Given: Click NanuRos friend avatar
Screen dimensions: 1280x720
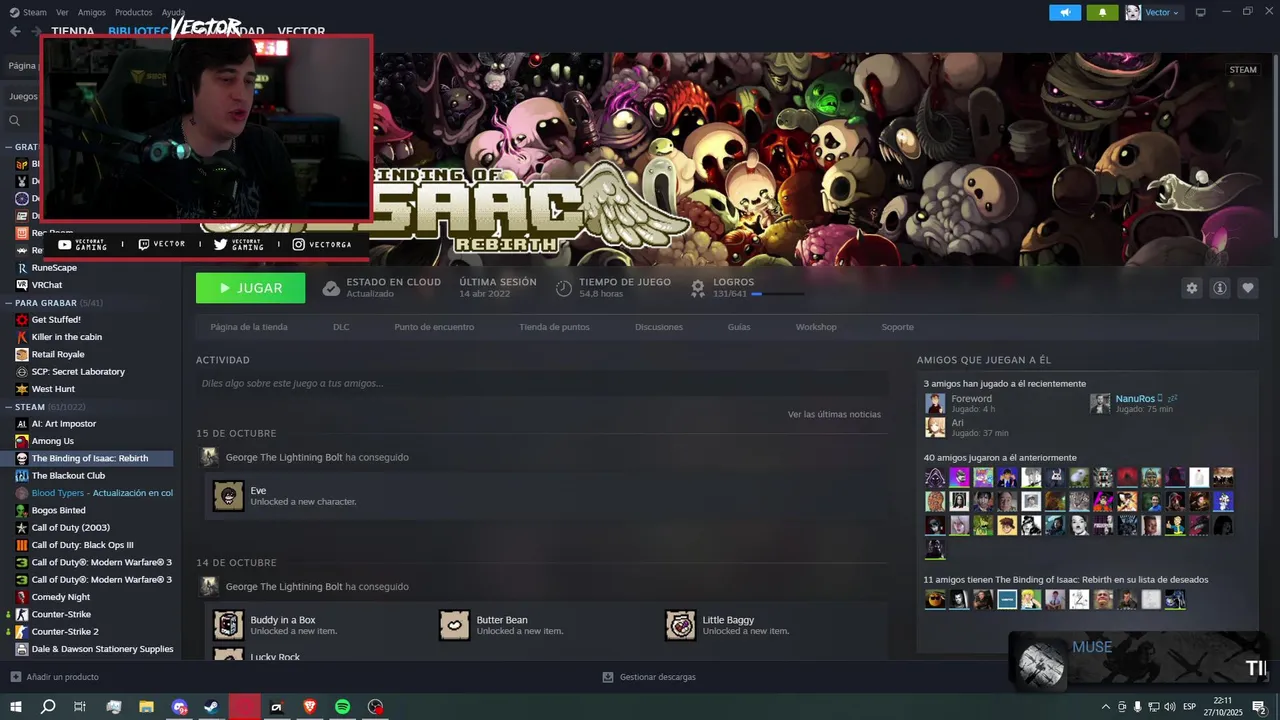Looking at the screenshot, I should tap(1100, 403).
